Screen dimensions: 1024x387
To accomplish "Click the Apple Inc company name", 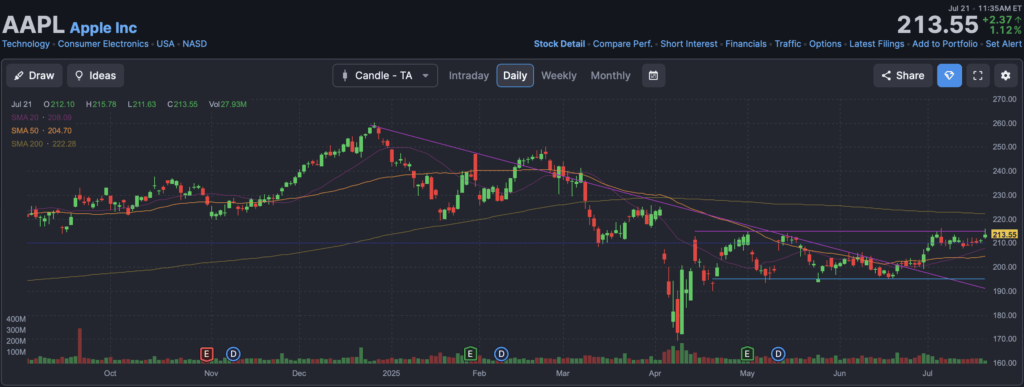I will [x=103, y=28].
